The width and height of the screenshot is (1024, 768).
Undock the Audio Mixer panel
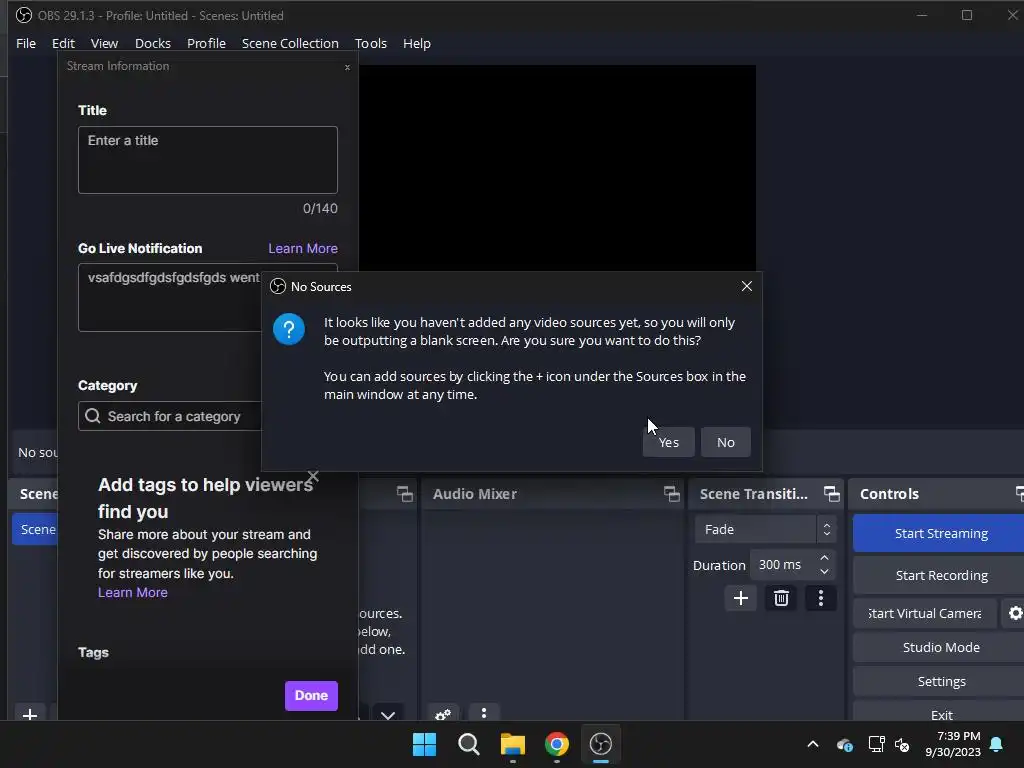click(x=672, y=494)
